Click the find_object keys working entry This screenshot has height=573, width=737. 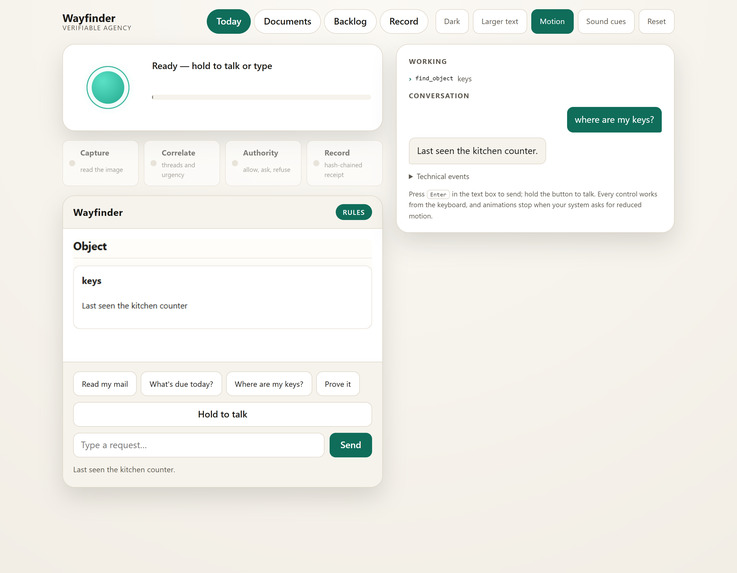pyautogui.click(x=440, y=78)
